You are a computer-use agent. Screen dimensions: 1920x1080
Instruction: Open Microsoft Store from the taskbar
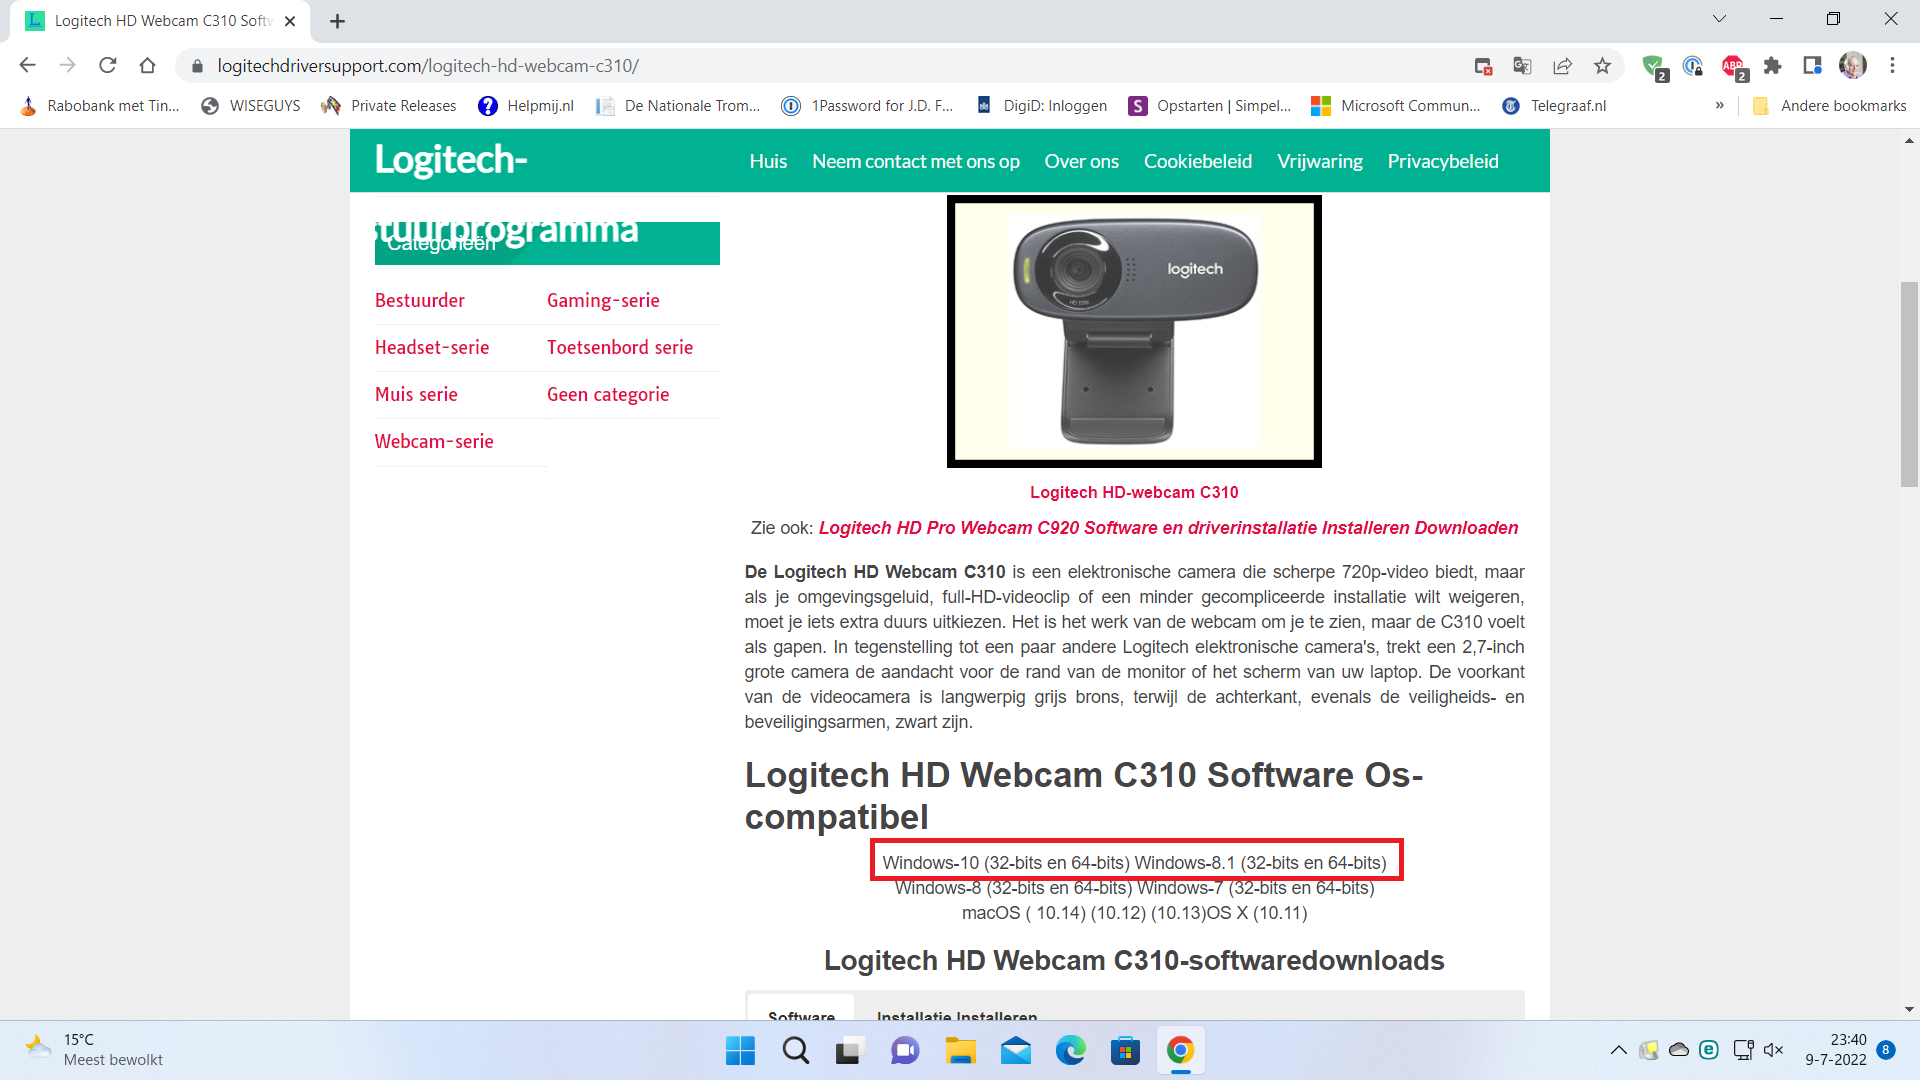(x=1126, y=1051)
